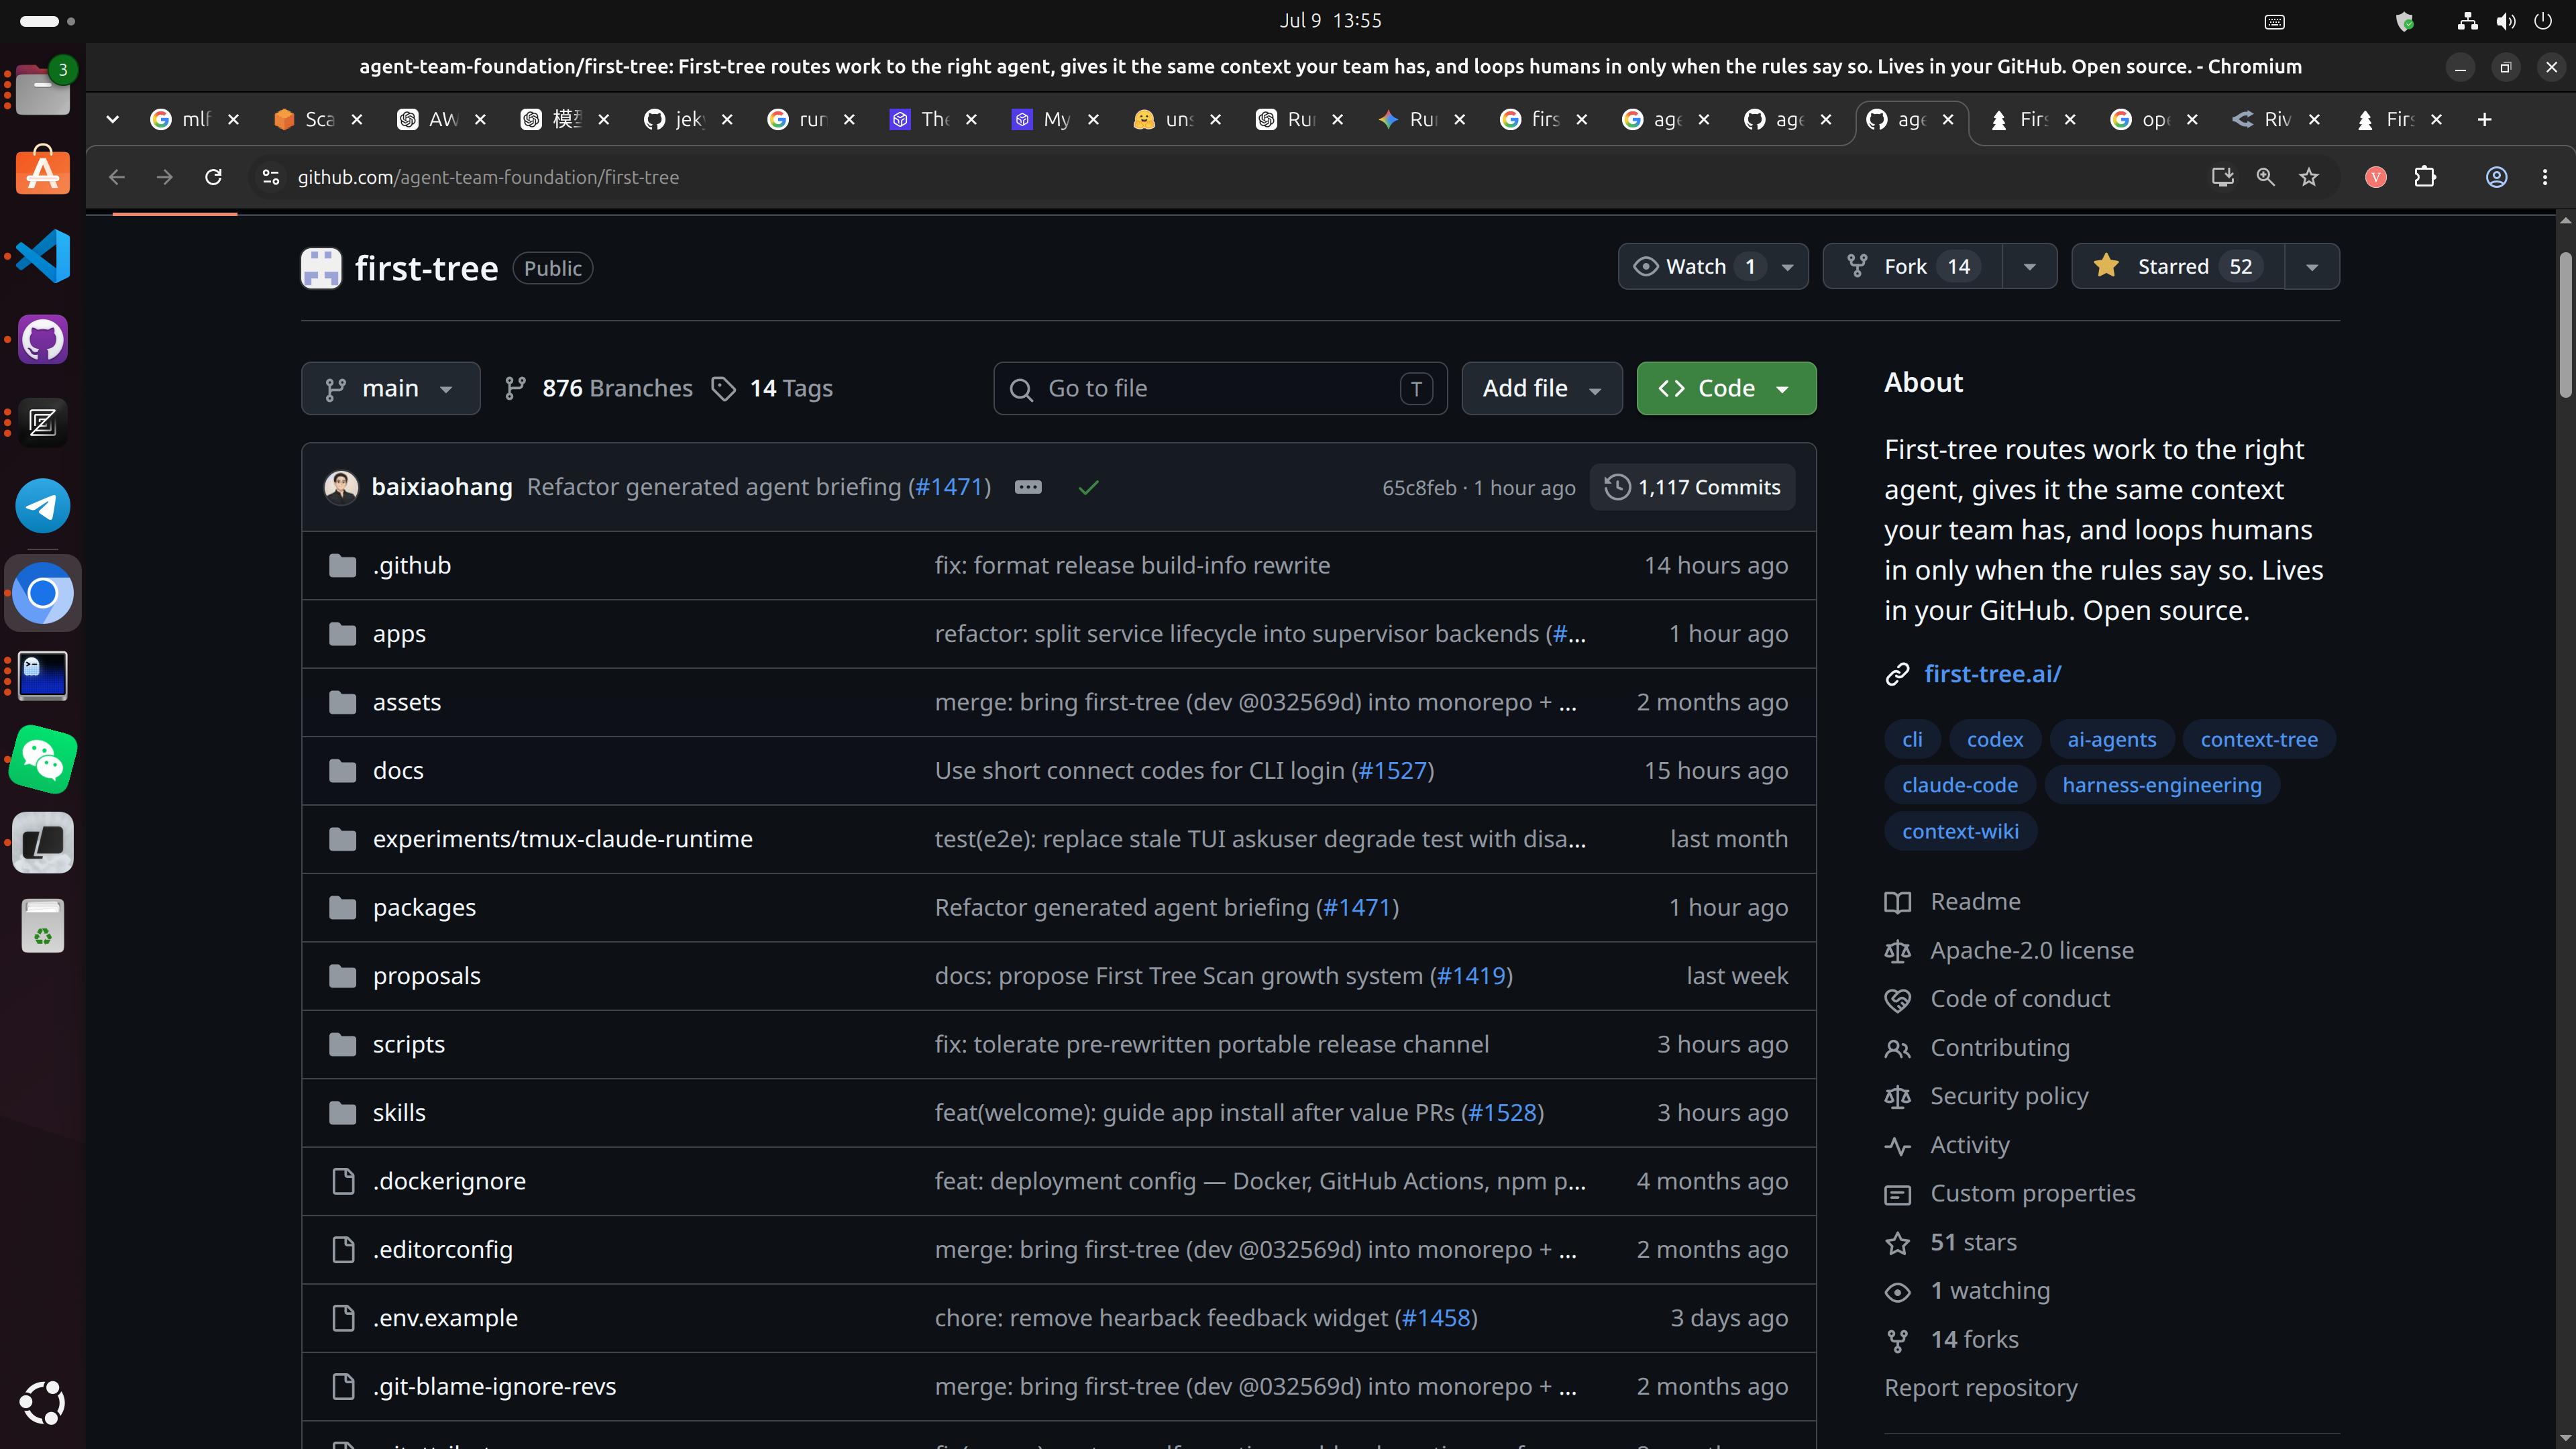Open the skills folder
This screenshot has height=1449, width=2576.
coord(399,1113)
